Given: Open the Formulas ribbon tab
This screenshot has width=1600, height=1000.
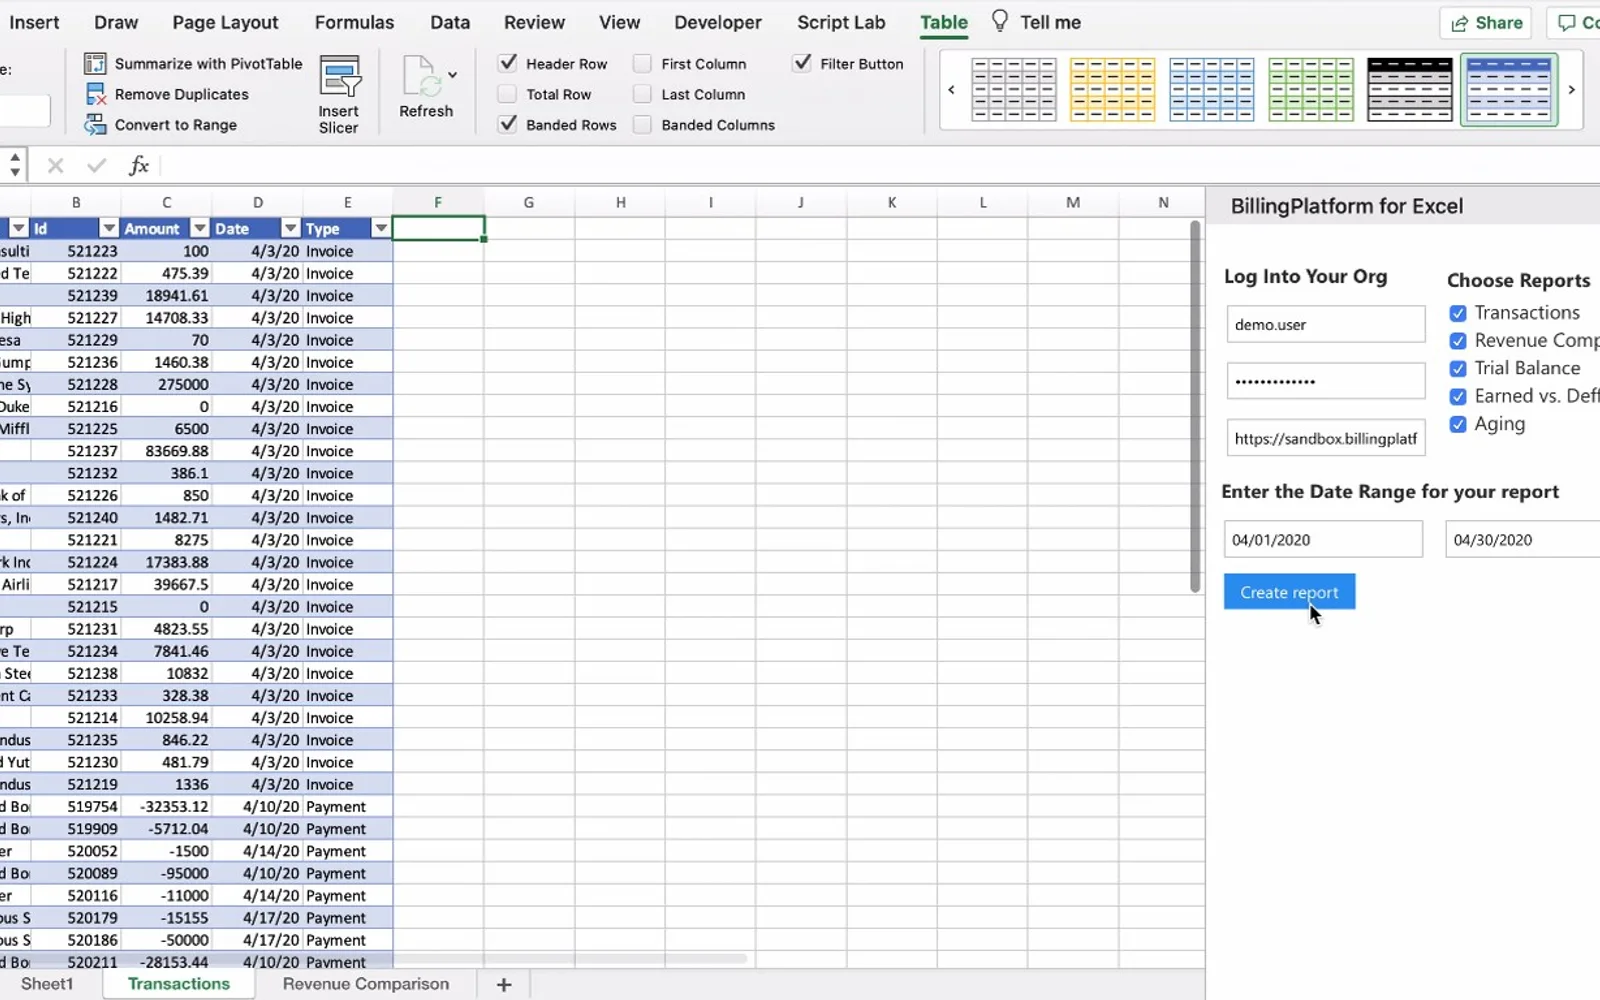Looking at the screenshot, I should pos(354,22).
